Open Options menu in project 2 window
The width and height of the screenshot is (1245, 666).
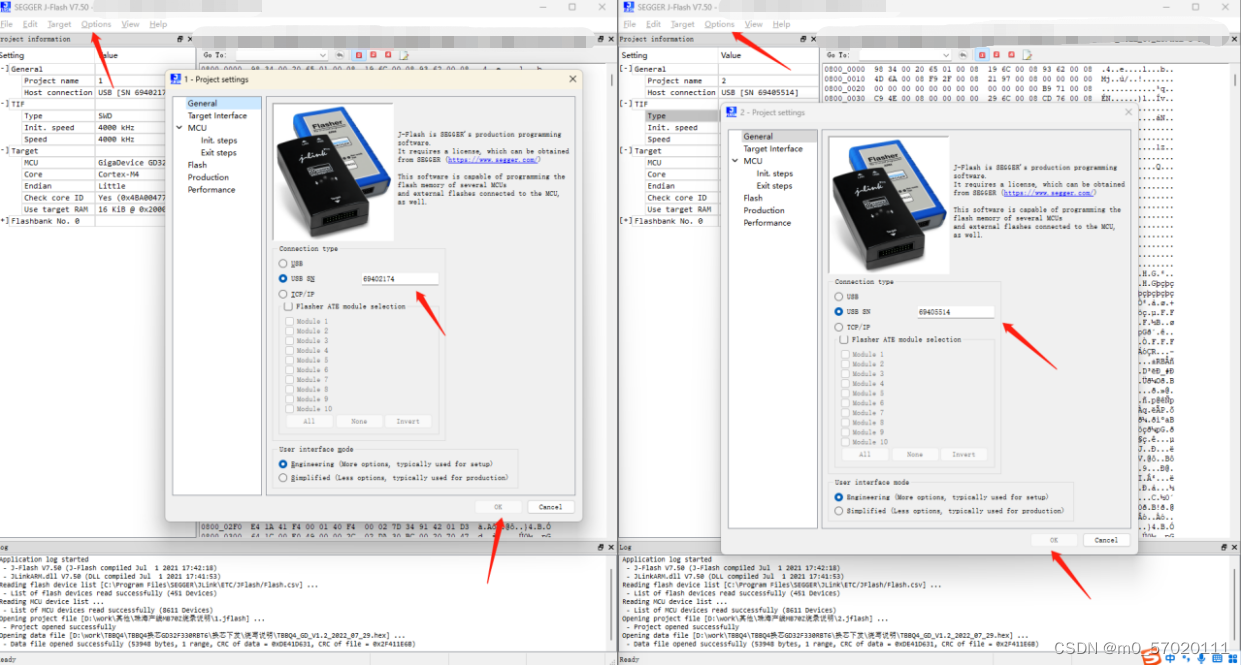tap(719, 24)
